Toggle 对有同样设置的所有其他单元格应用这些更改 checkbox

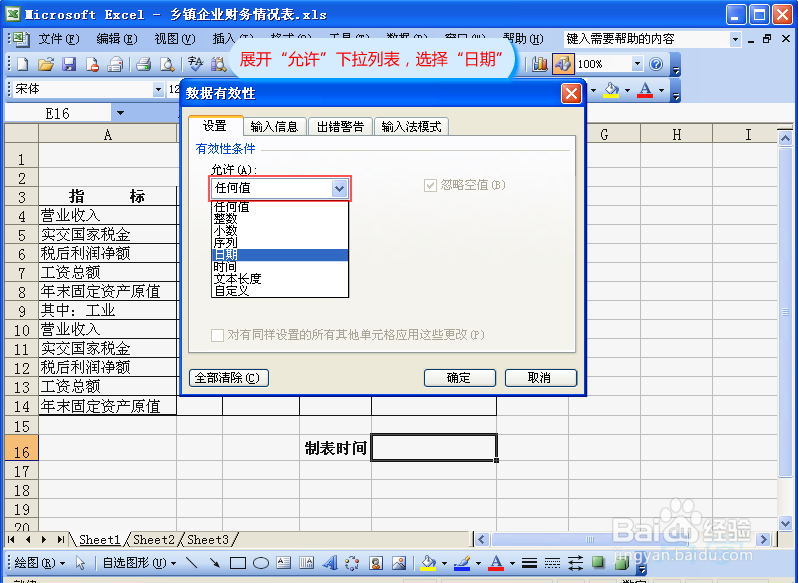point(217,335)
